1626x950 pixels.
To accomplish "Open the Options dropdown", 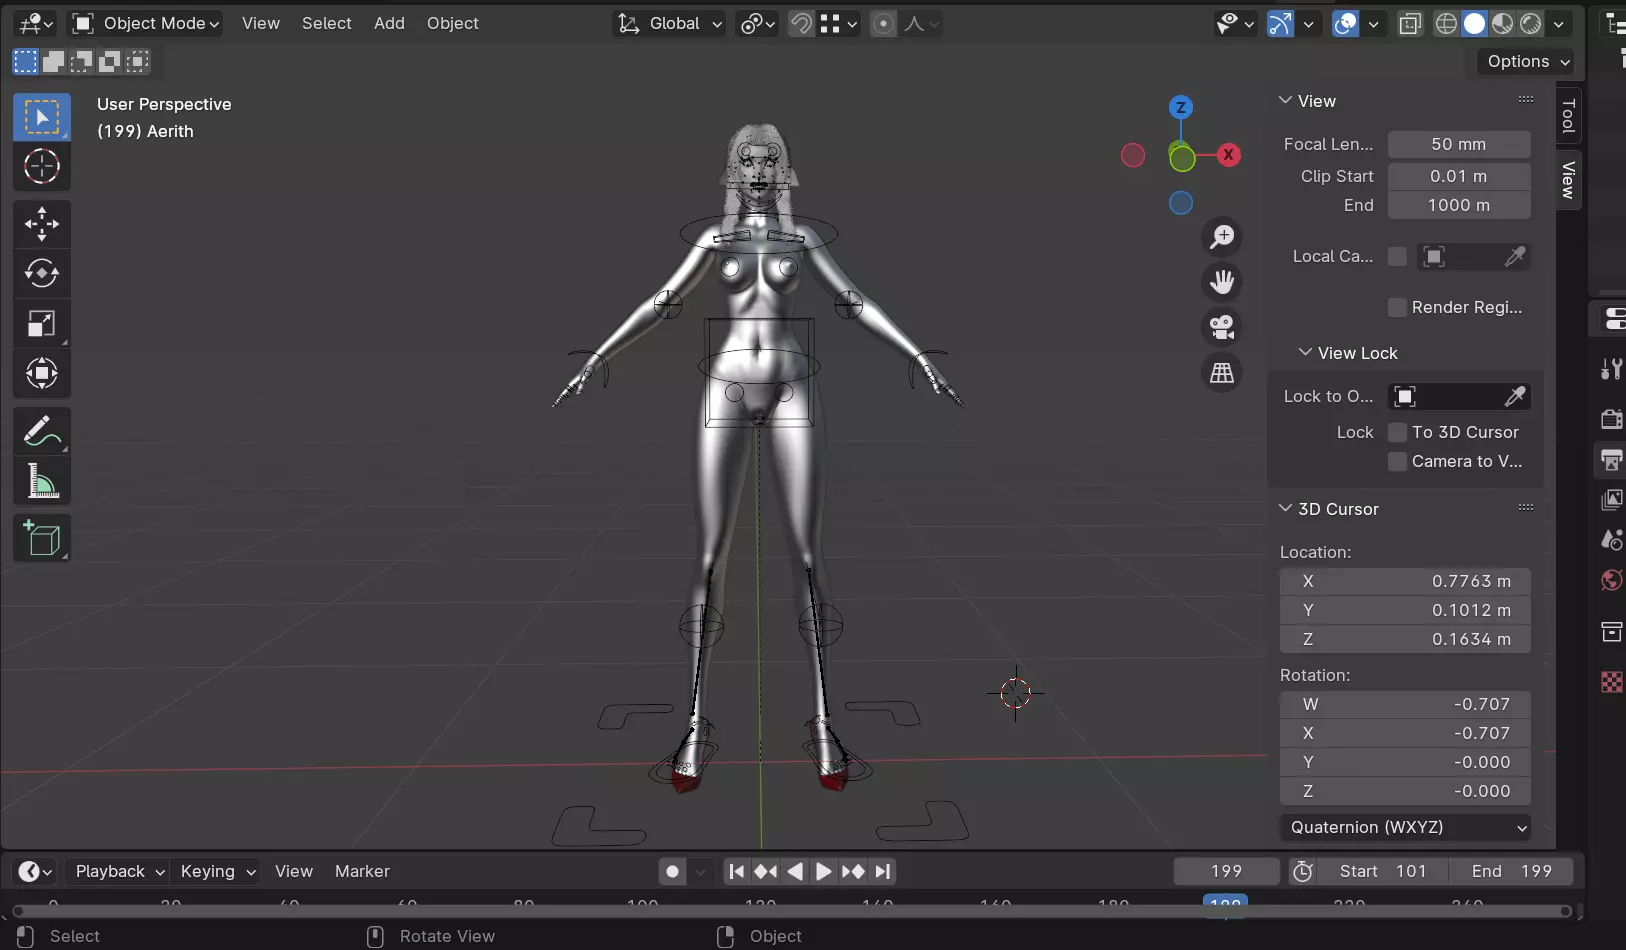I will point(1526,61).
